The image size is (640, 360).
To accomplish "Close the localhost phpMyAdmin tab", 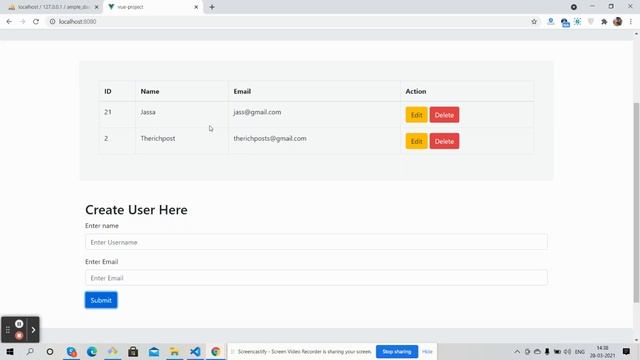I will pos(96,7).
